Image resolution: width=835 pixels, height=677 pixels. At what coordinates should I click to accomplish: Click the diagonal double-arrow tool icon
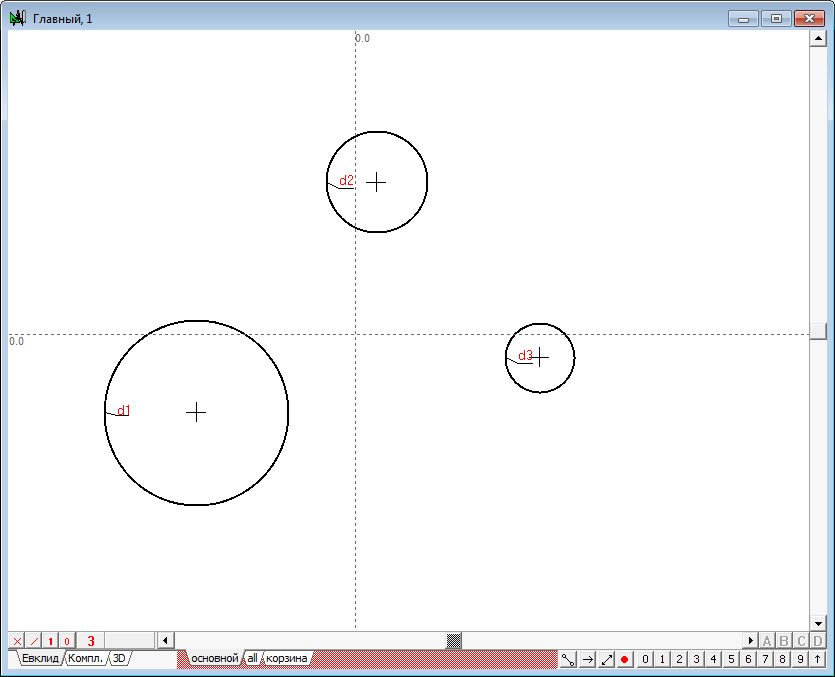[607, 659]
